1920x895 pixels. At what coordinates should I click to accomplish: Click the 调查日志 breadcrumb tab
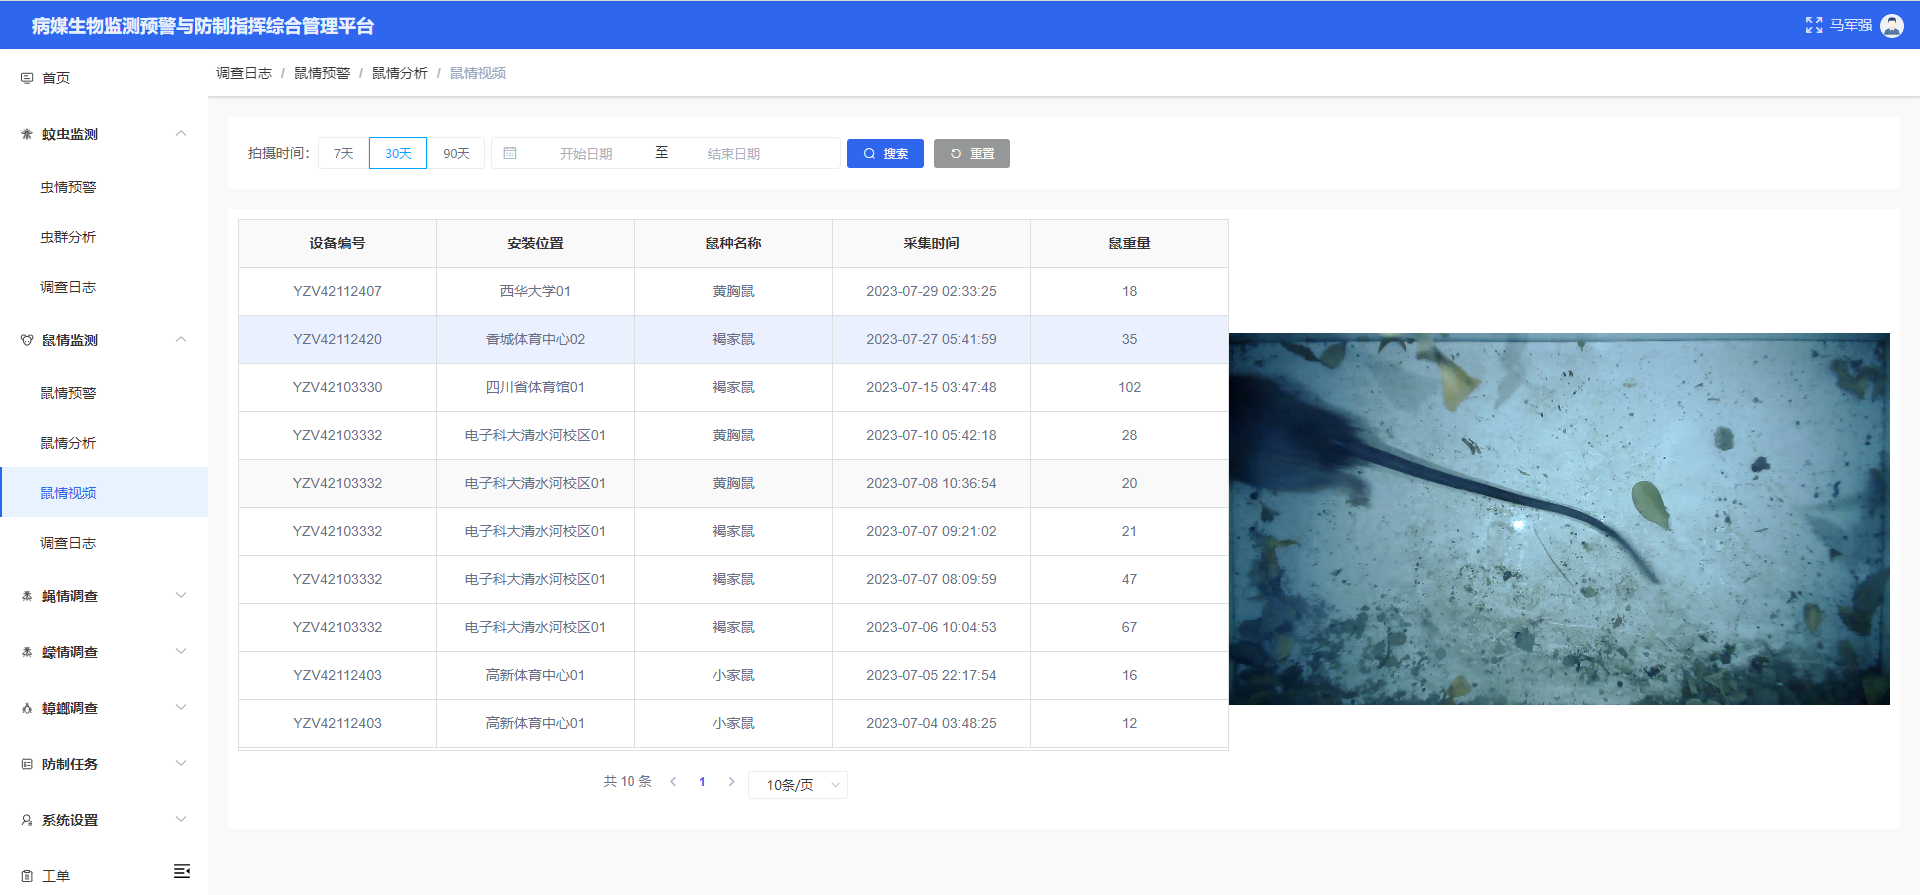click(x=244, y=73)
